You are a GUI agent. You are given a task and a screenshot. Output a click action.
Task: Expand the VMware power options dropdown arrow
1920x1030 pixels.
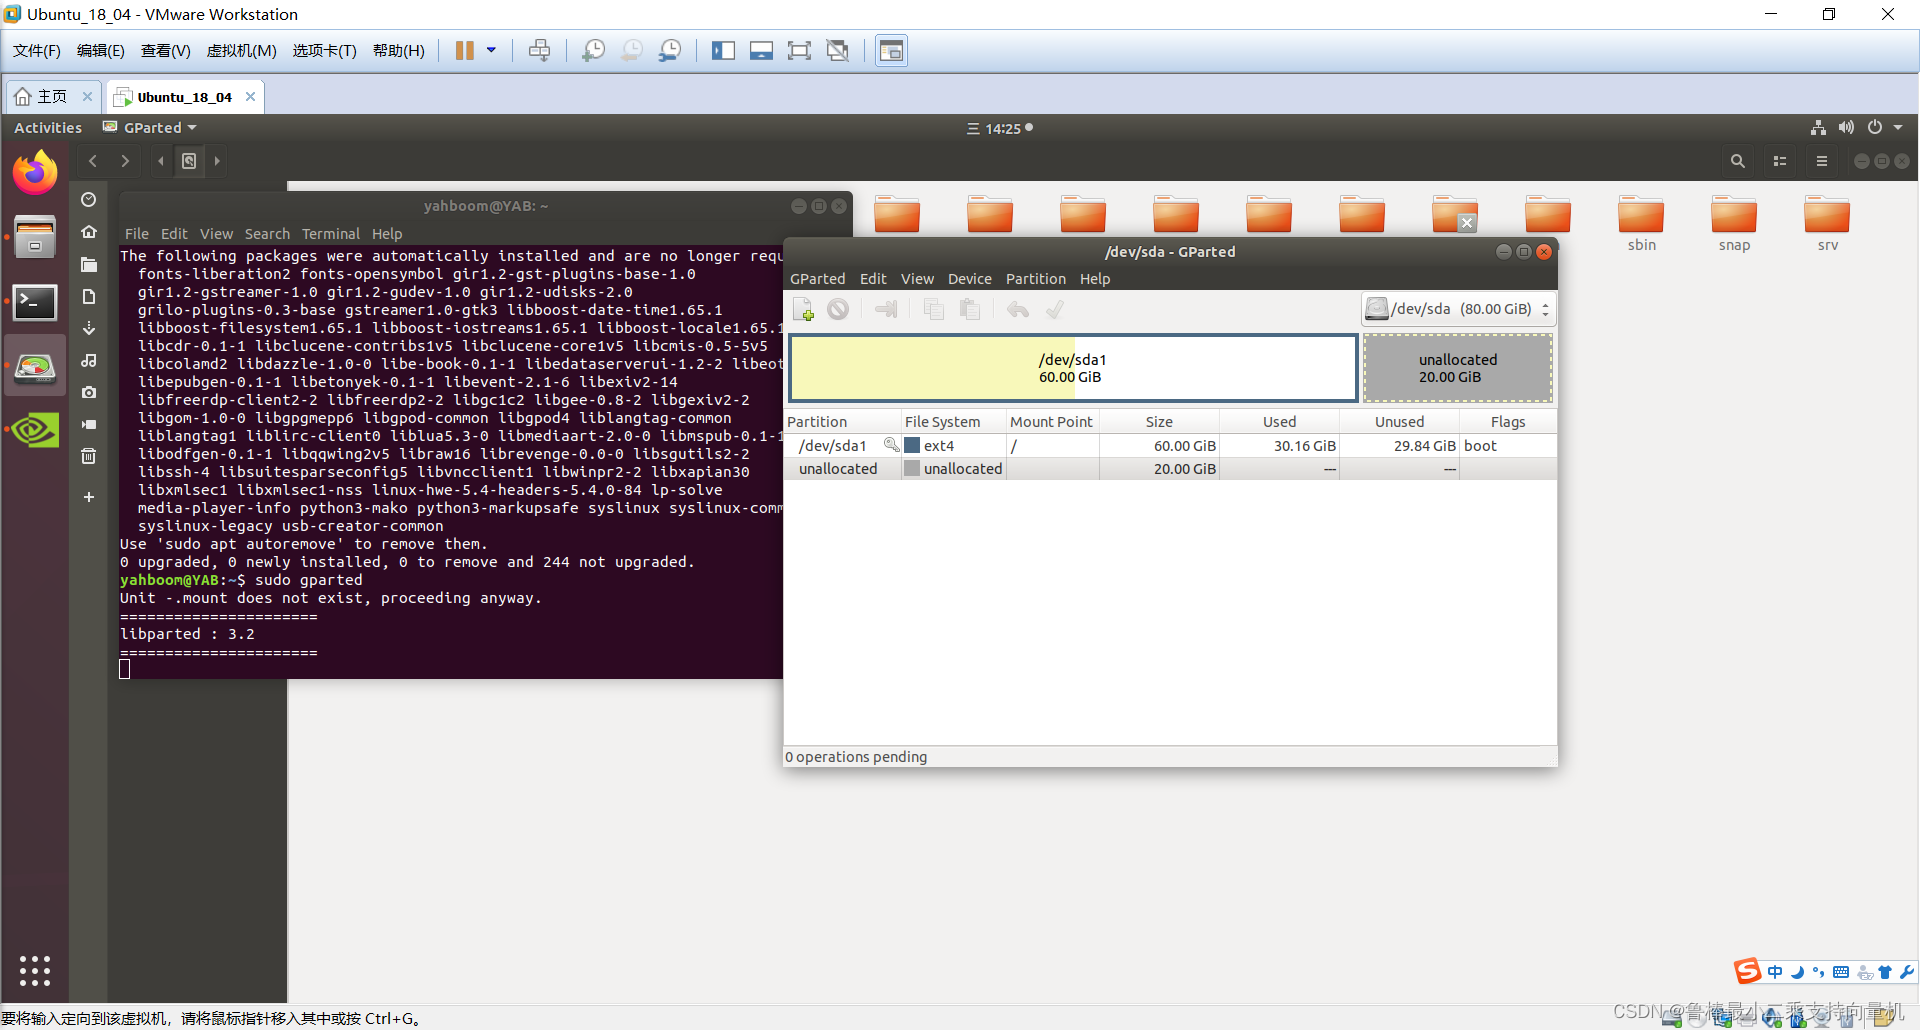click(491, 51)
